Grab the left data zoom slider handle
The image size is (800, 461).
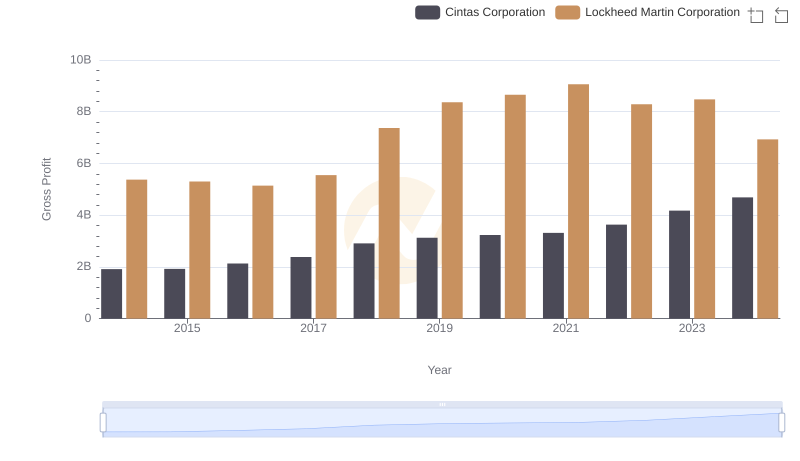pos(103,423)
